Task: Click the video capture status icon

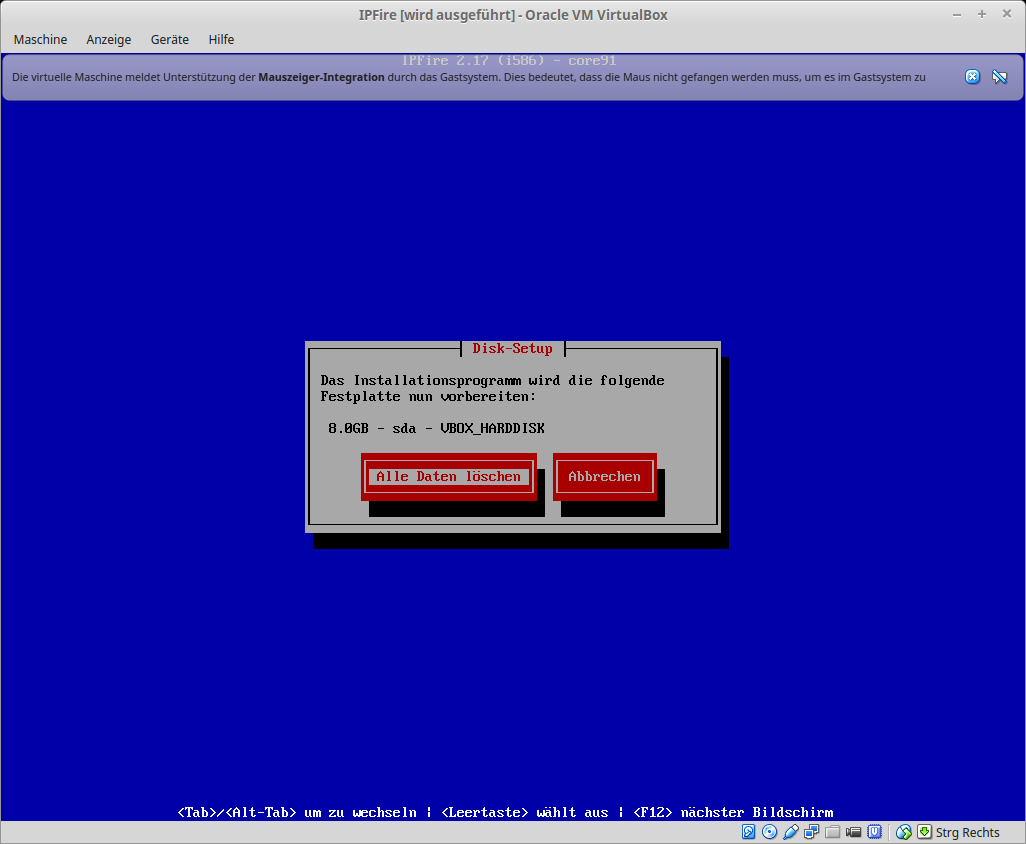Action: pyautogui.click(x=853, y=832)
